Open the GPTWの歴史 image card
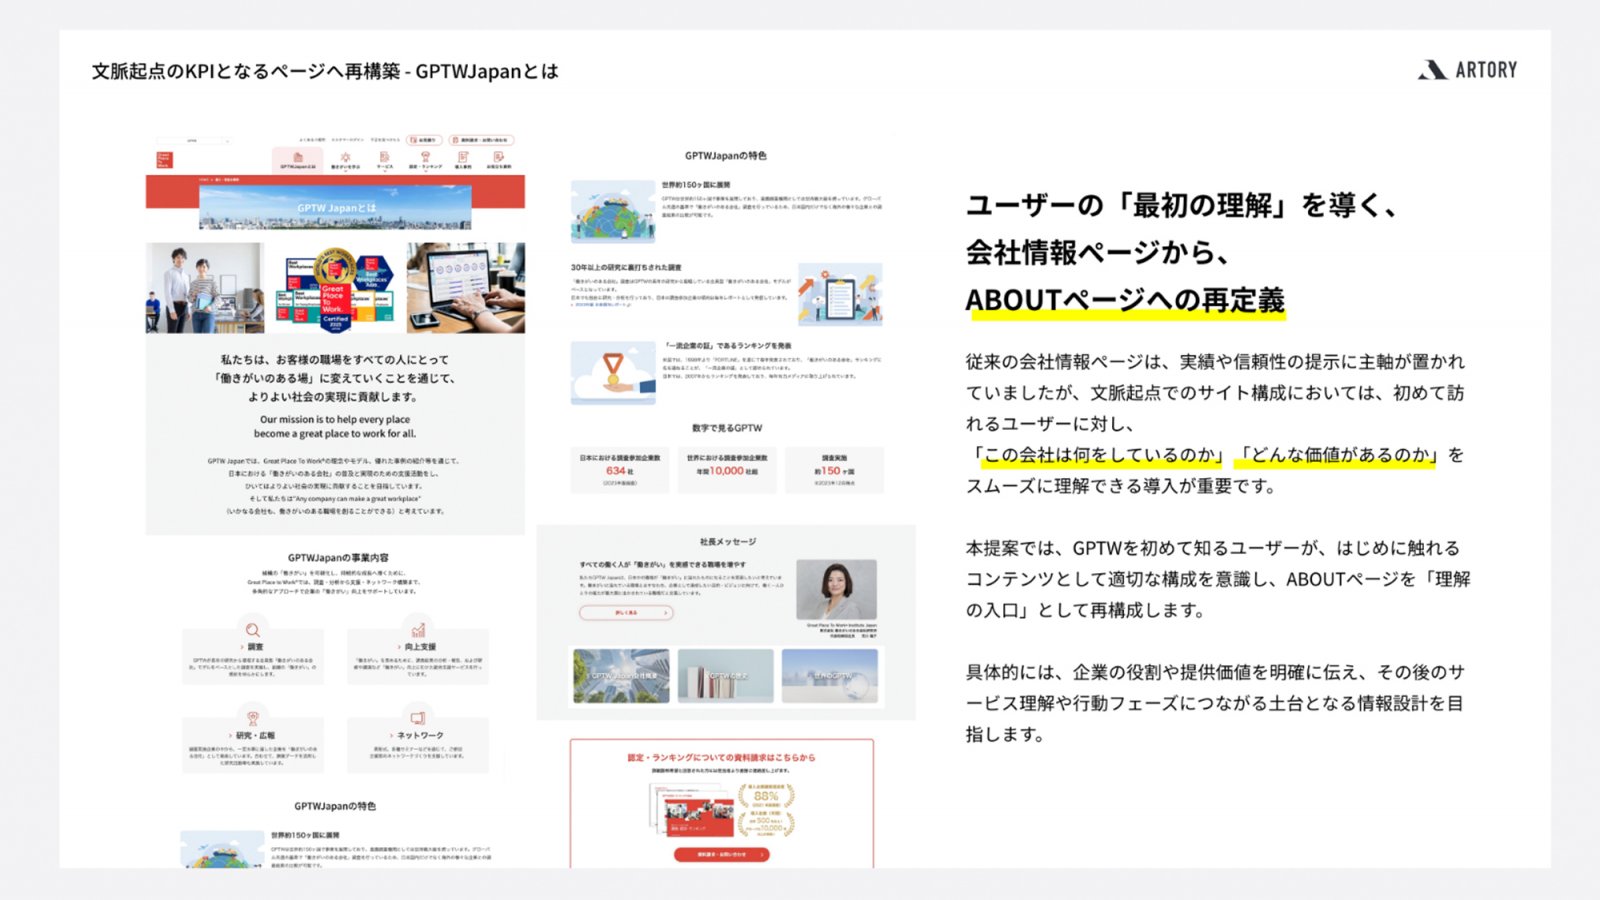This screenshot has height=900, width=1600. click(726, 676)
